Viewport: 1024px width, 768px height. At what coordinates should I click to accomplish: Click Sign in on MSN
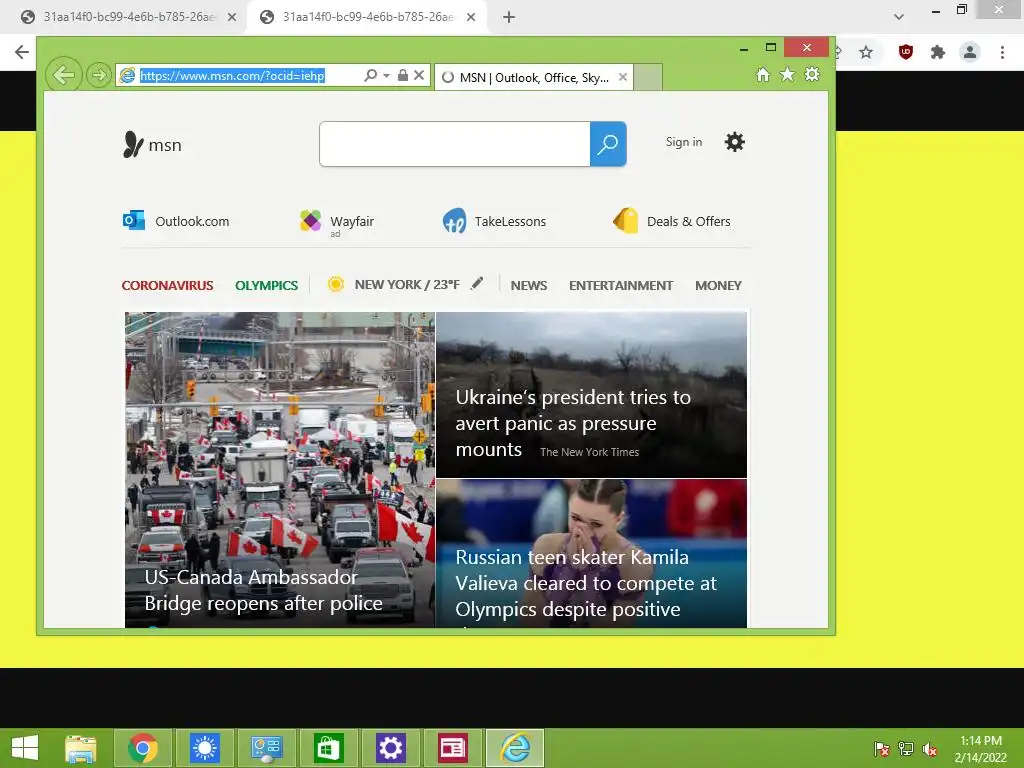click(x=684, y=142)
